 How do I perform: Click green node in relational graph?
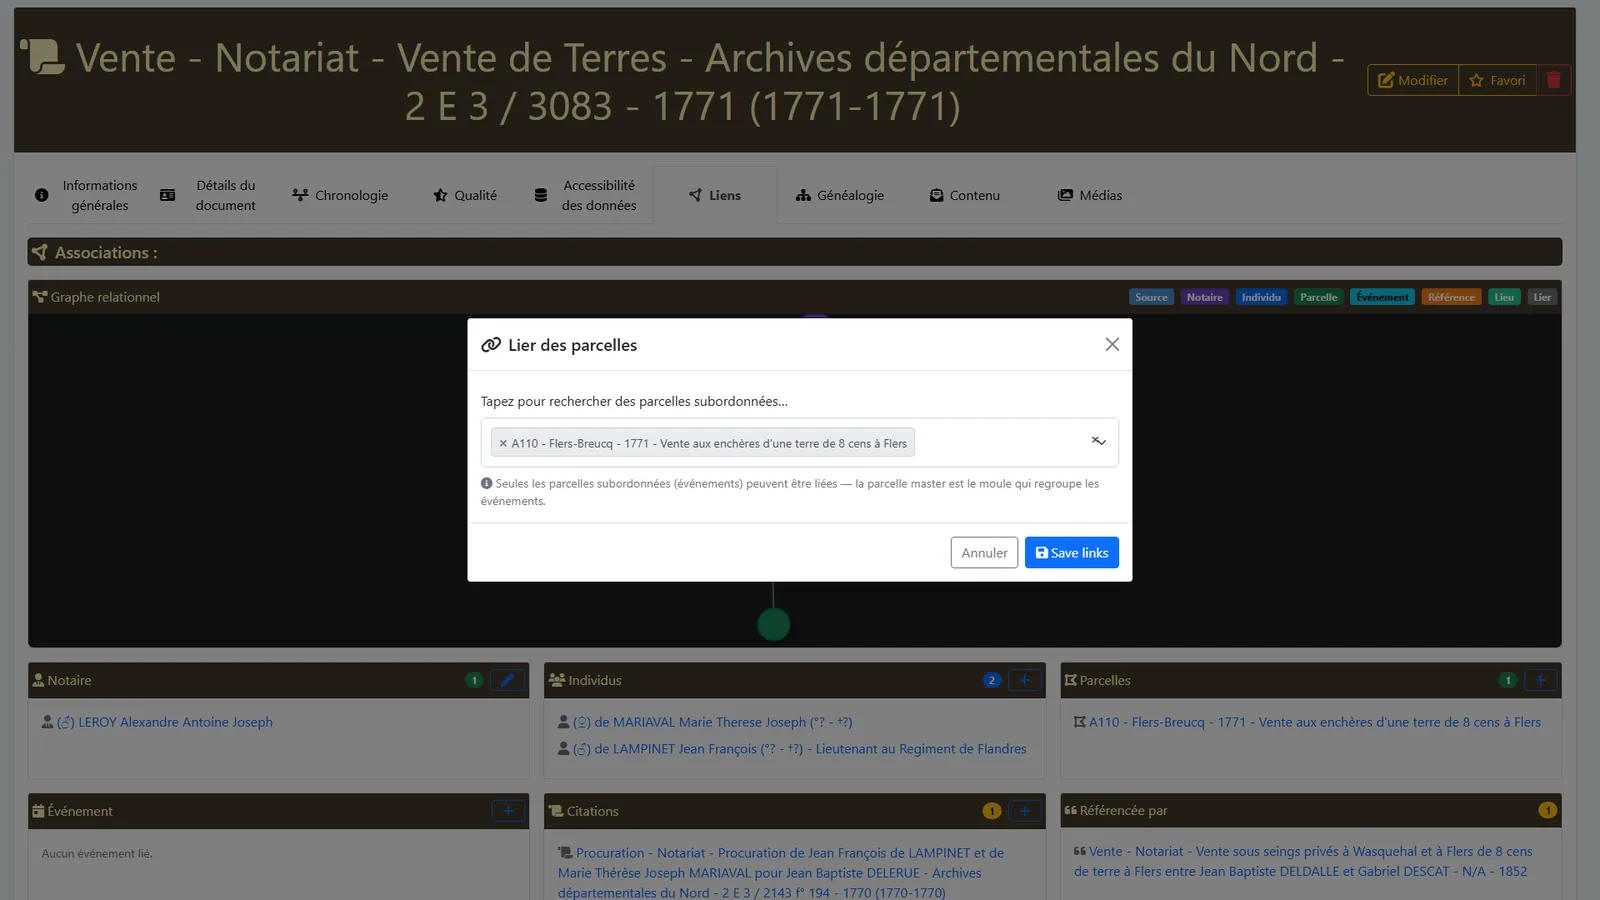point(773,625)
